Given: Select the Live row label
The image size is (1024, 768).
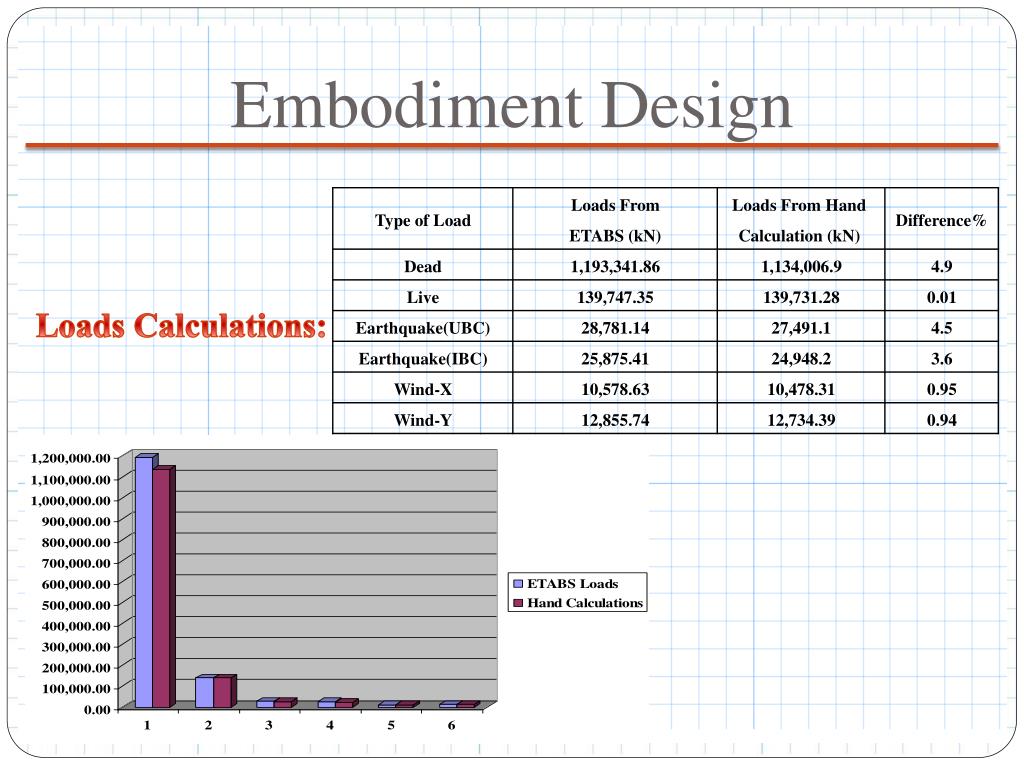Looking at the screenshot, I should pyautogui.click(x=423, y=297).
